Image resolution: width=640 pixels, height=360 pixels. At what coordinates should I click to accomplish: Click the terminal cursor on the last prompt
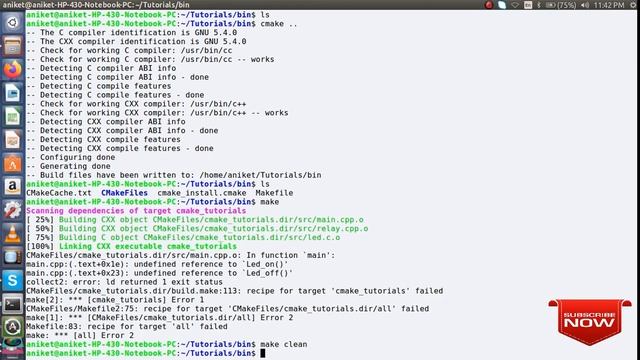(x=262, y=353)
